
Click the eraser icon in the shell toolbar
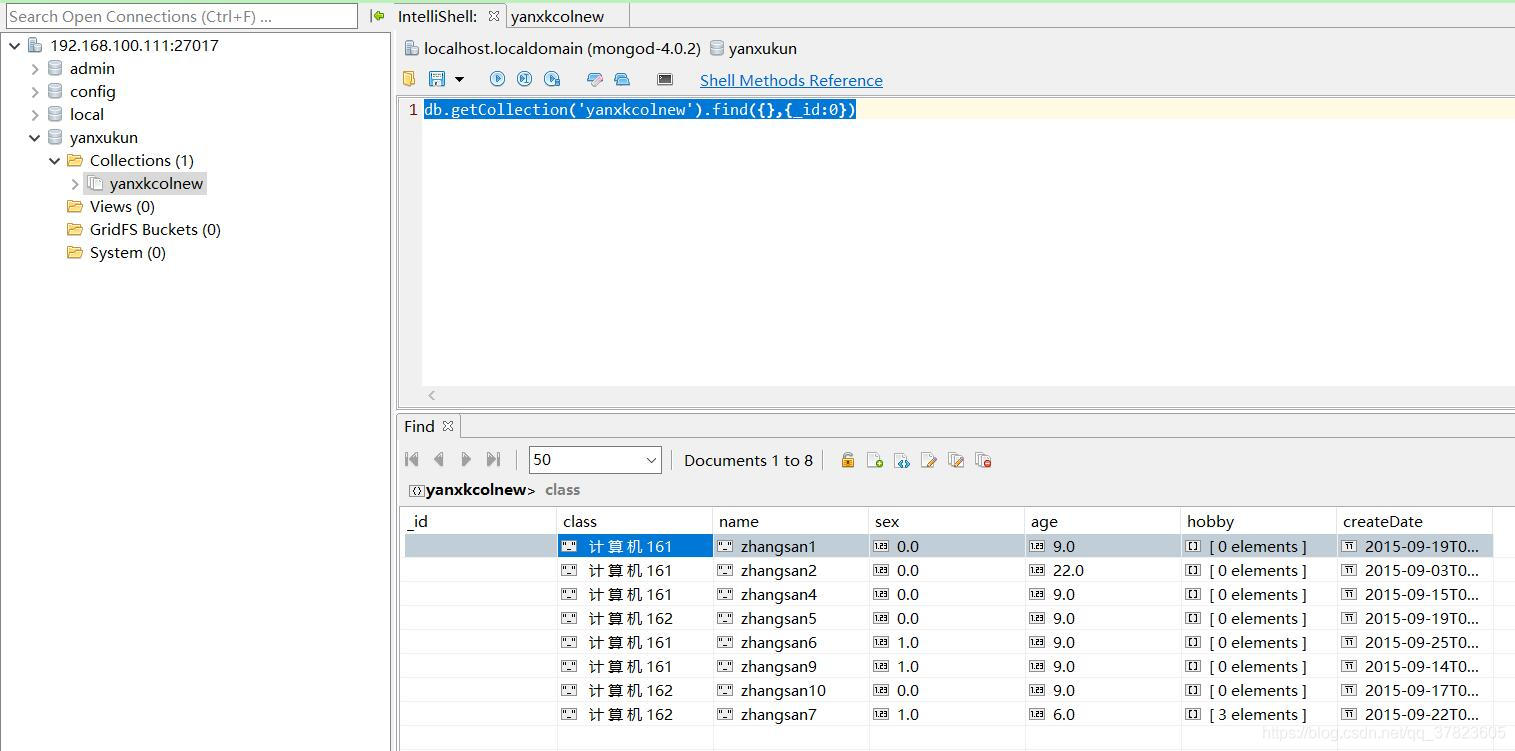(x=595, y=79)
